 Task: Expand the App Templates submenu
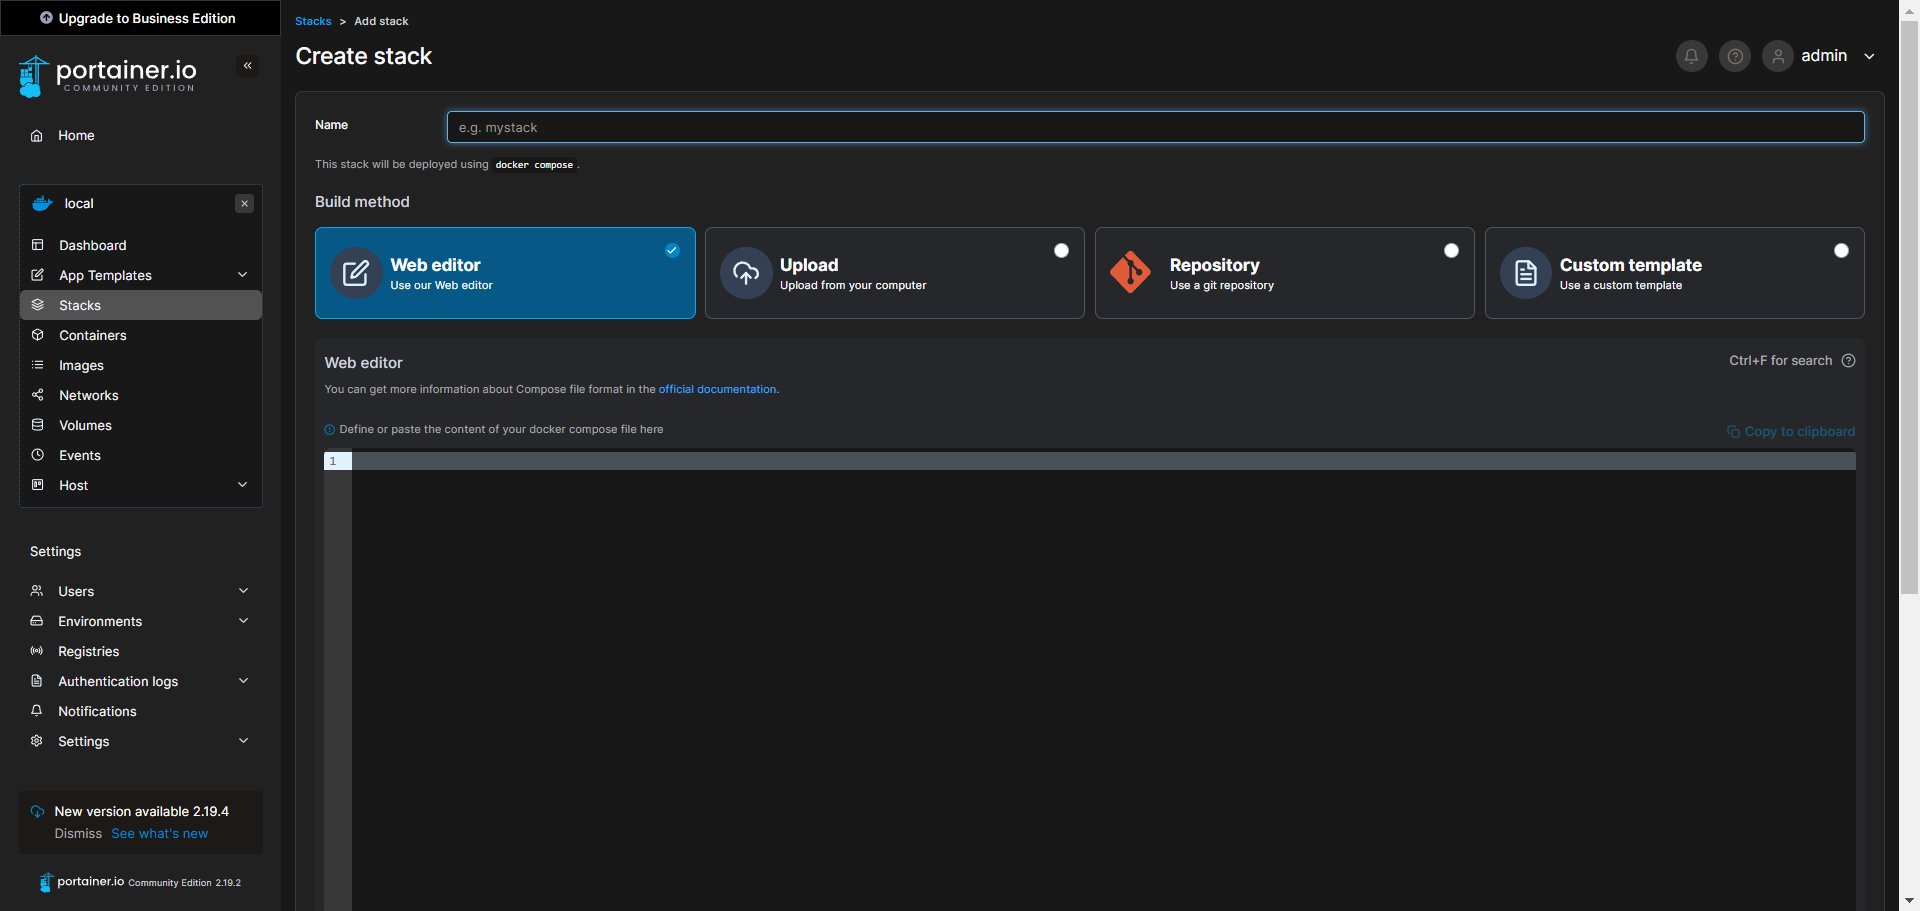pyautogui.click(x=242, y=275)
